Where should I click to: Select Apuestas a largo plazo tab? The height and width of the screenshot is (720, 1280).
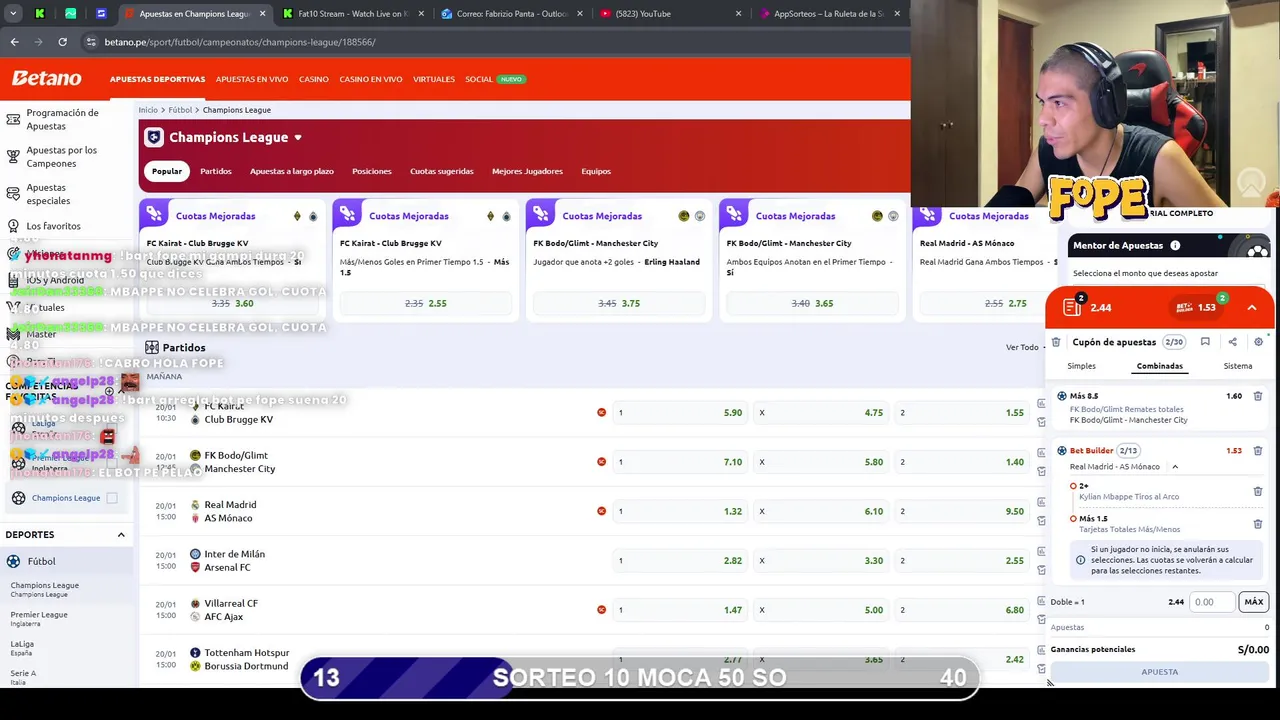[x=292, y=171]
